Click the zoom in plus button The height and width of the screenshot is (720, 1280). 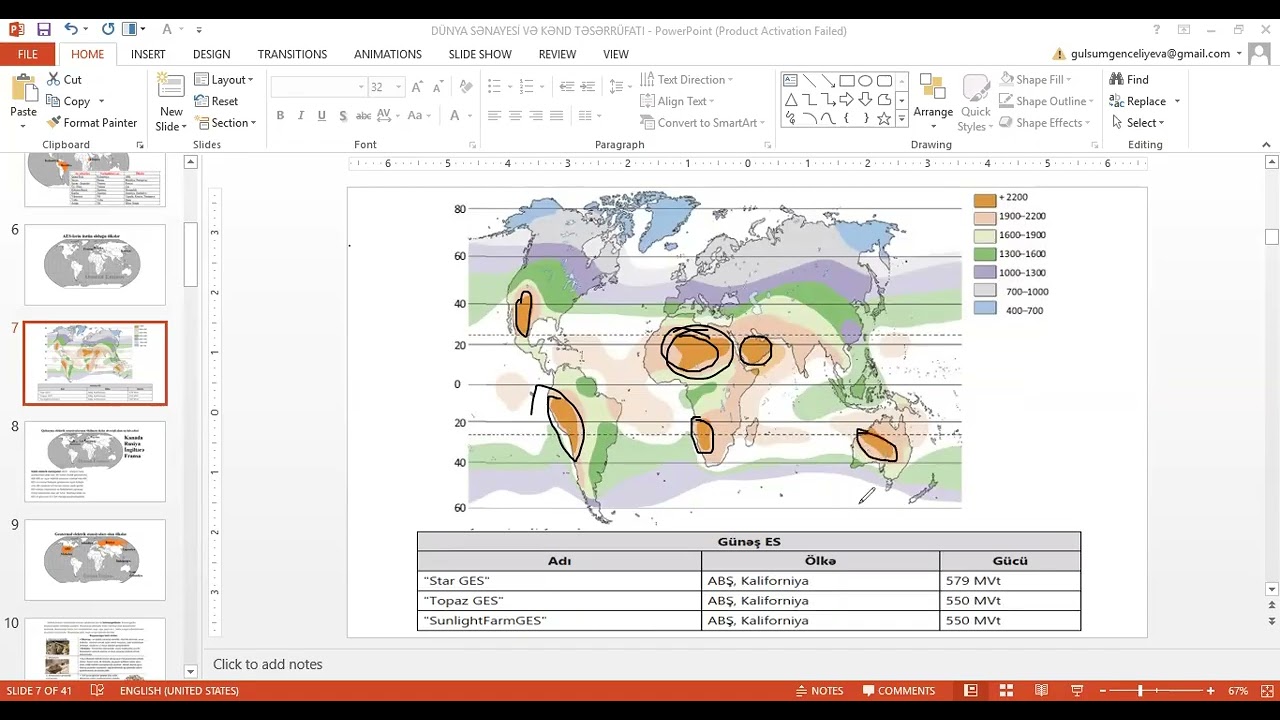(x=1210, y=691)
